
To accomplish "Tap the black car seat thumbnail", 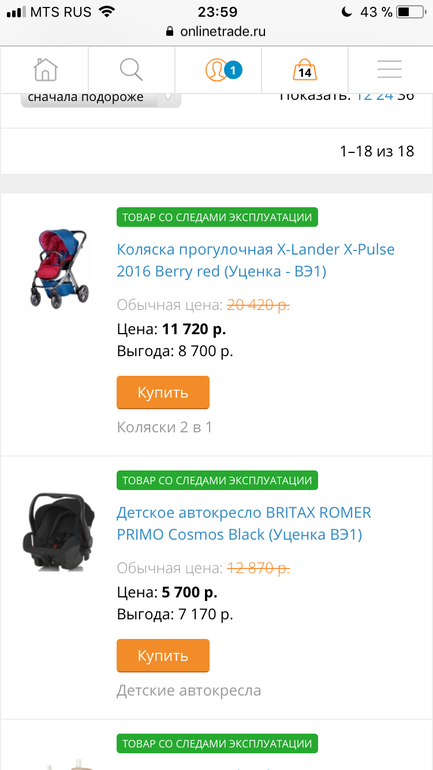I will [x=58, y=532].
